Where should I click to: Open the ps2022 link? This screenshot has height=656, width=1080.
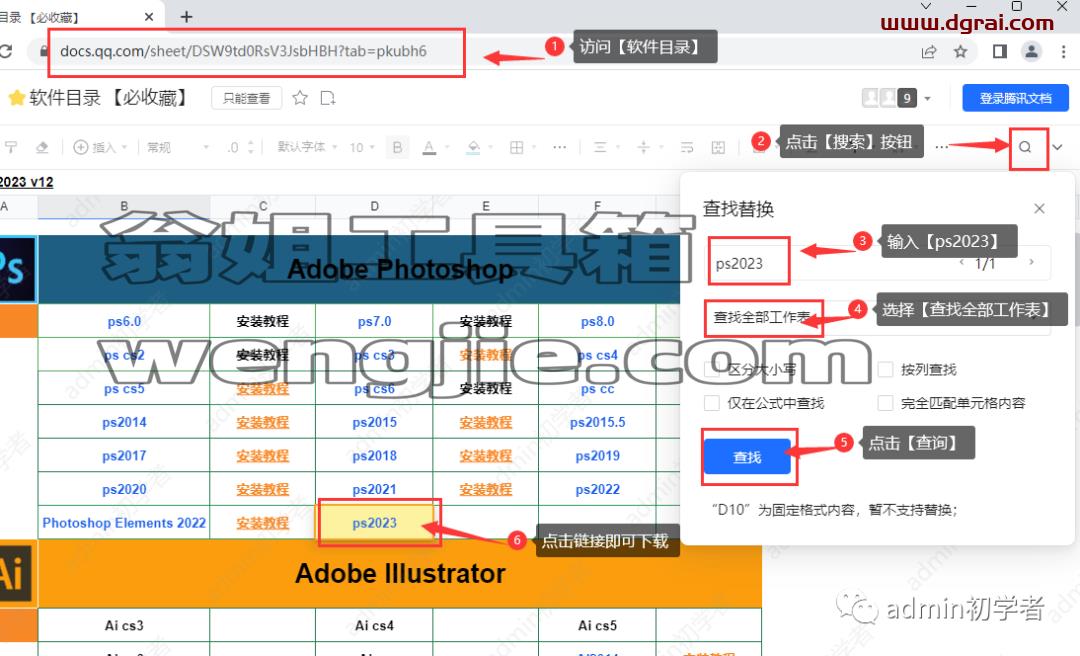(598, 489)
